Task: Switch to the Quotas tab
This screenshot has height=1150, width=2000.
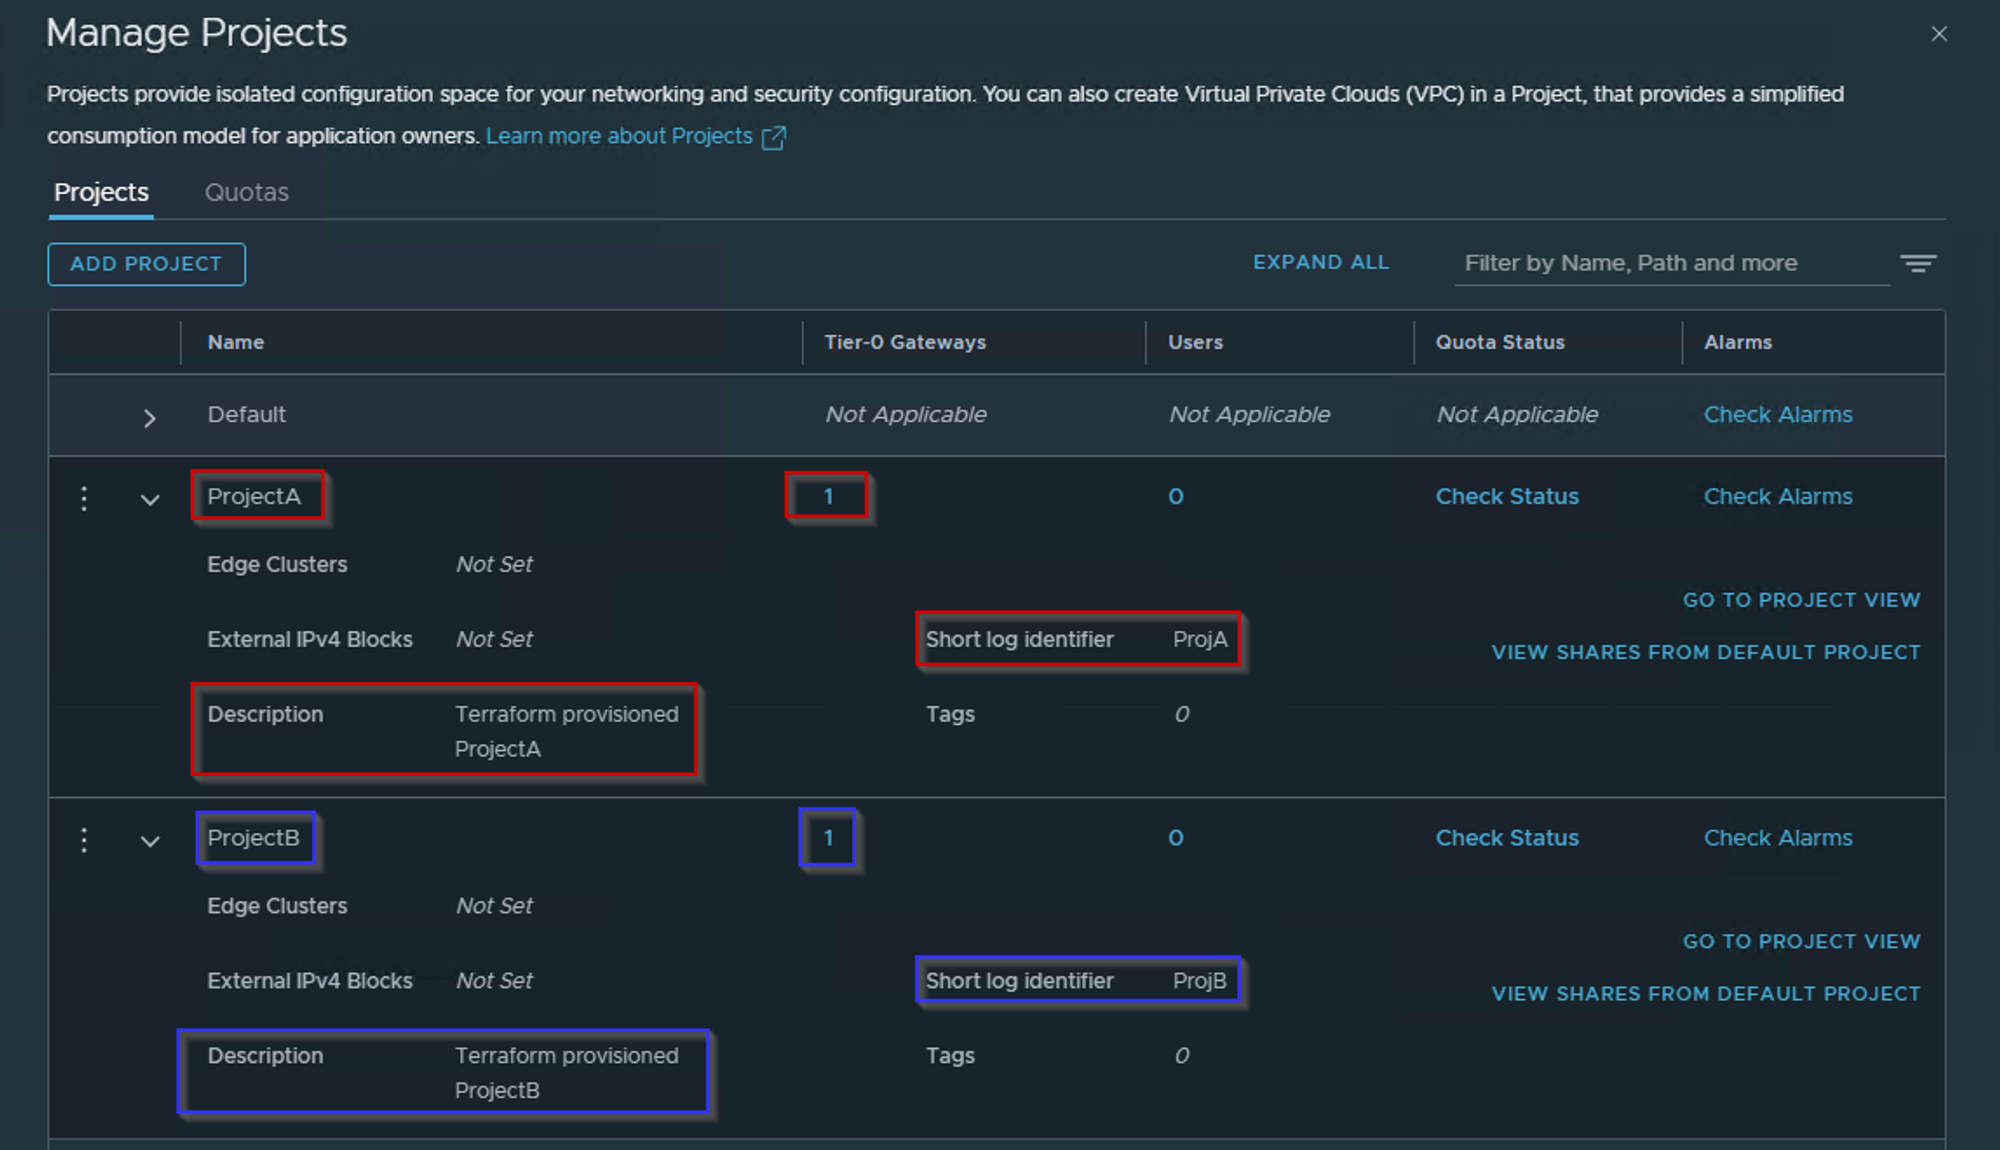Action: click(246, 192)
